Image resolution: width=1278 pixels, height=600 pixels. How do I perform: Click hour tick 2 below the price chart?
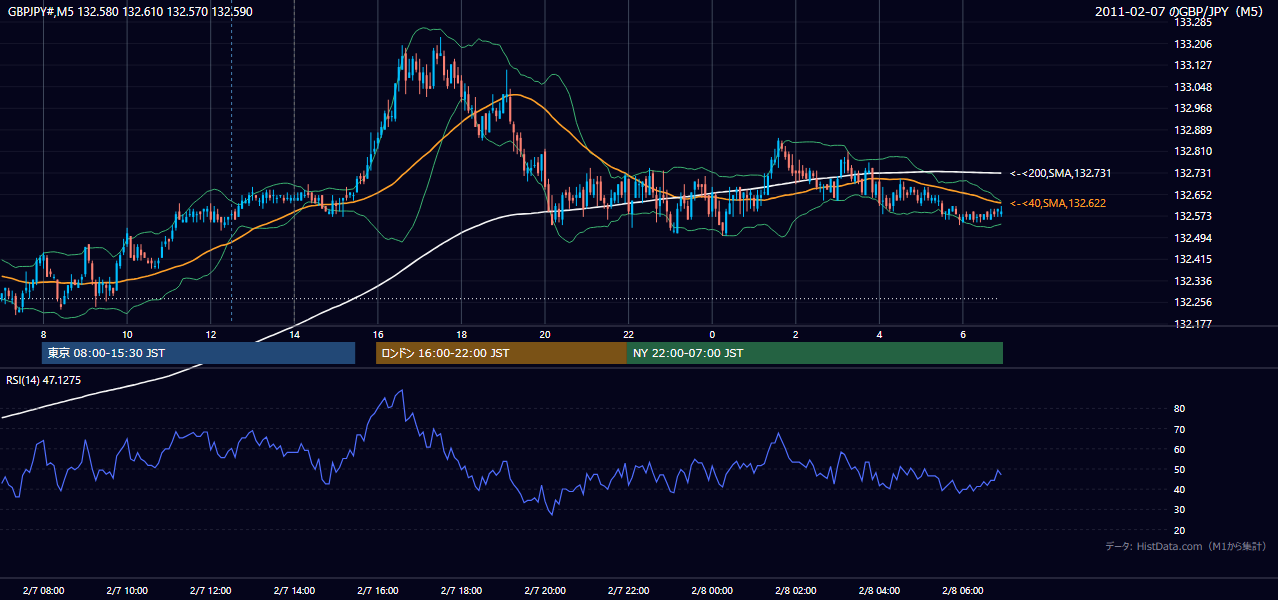pyautogui.click(x=795, y=333)
